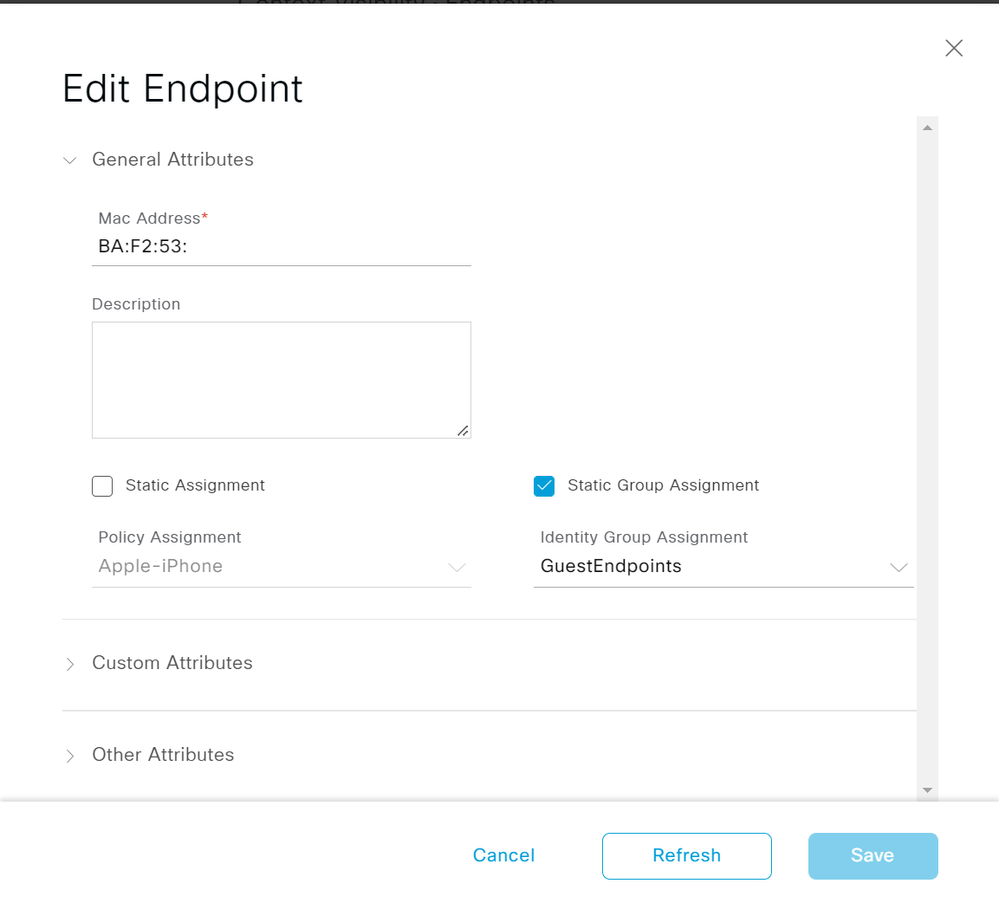Click the Save button
999x911 pixels.
click(x=873, y=856)
